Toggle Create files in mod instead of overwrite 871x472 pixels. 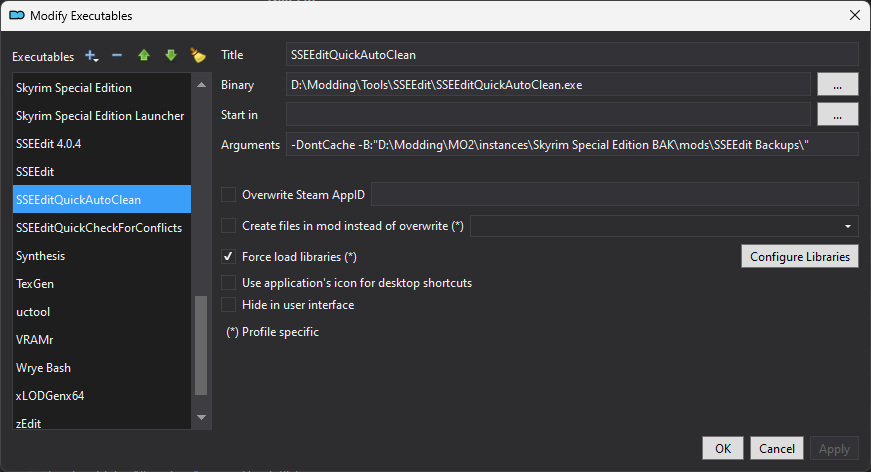coord(228,226)
